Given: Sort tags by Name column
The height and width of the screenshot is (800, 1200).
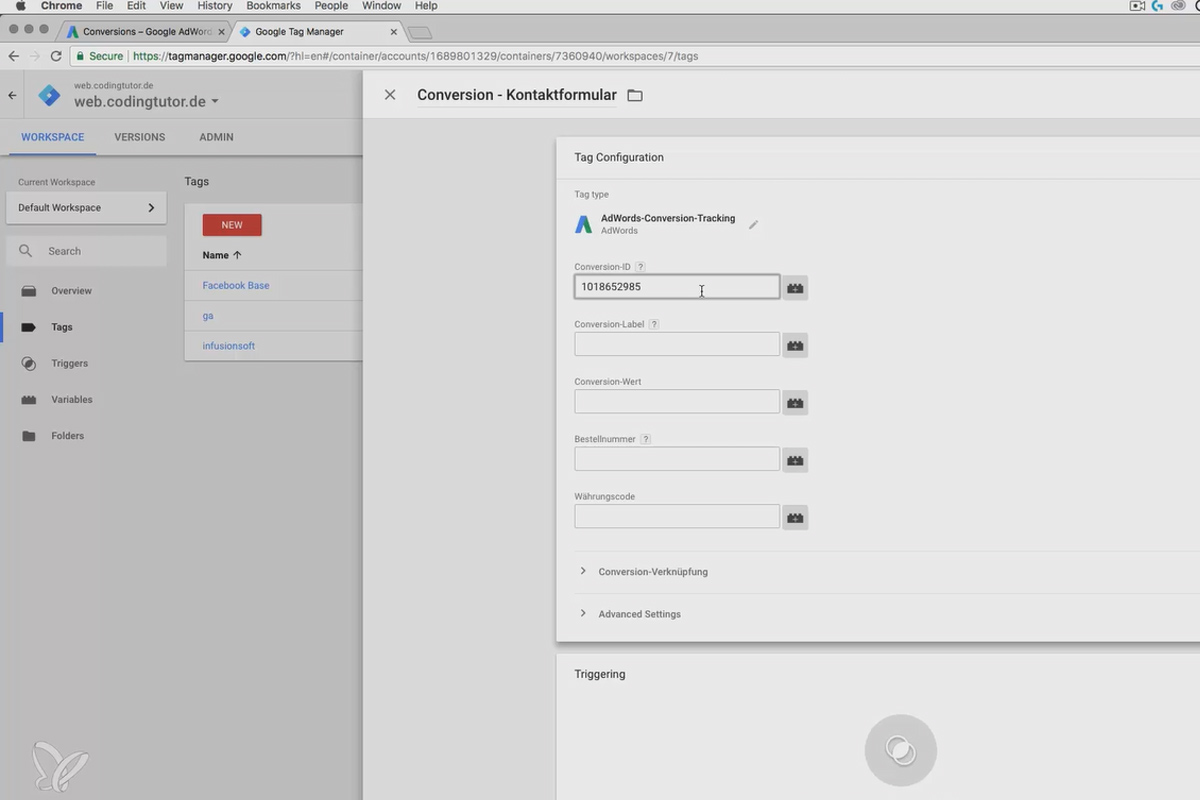Looking at the screenshot, I should tap(222, 255).
